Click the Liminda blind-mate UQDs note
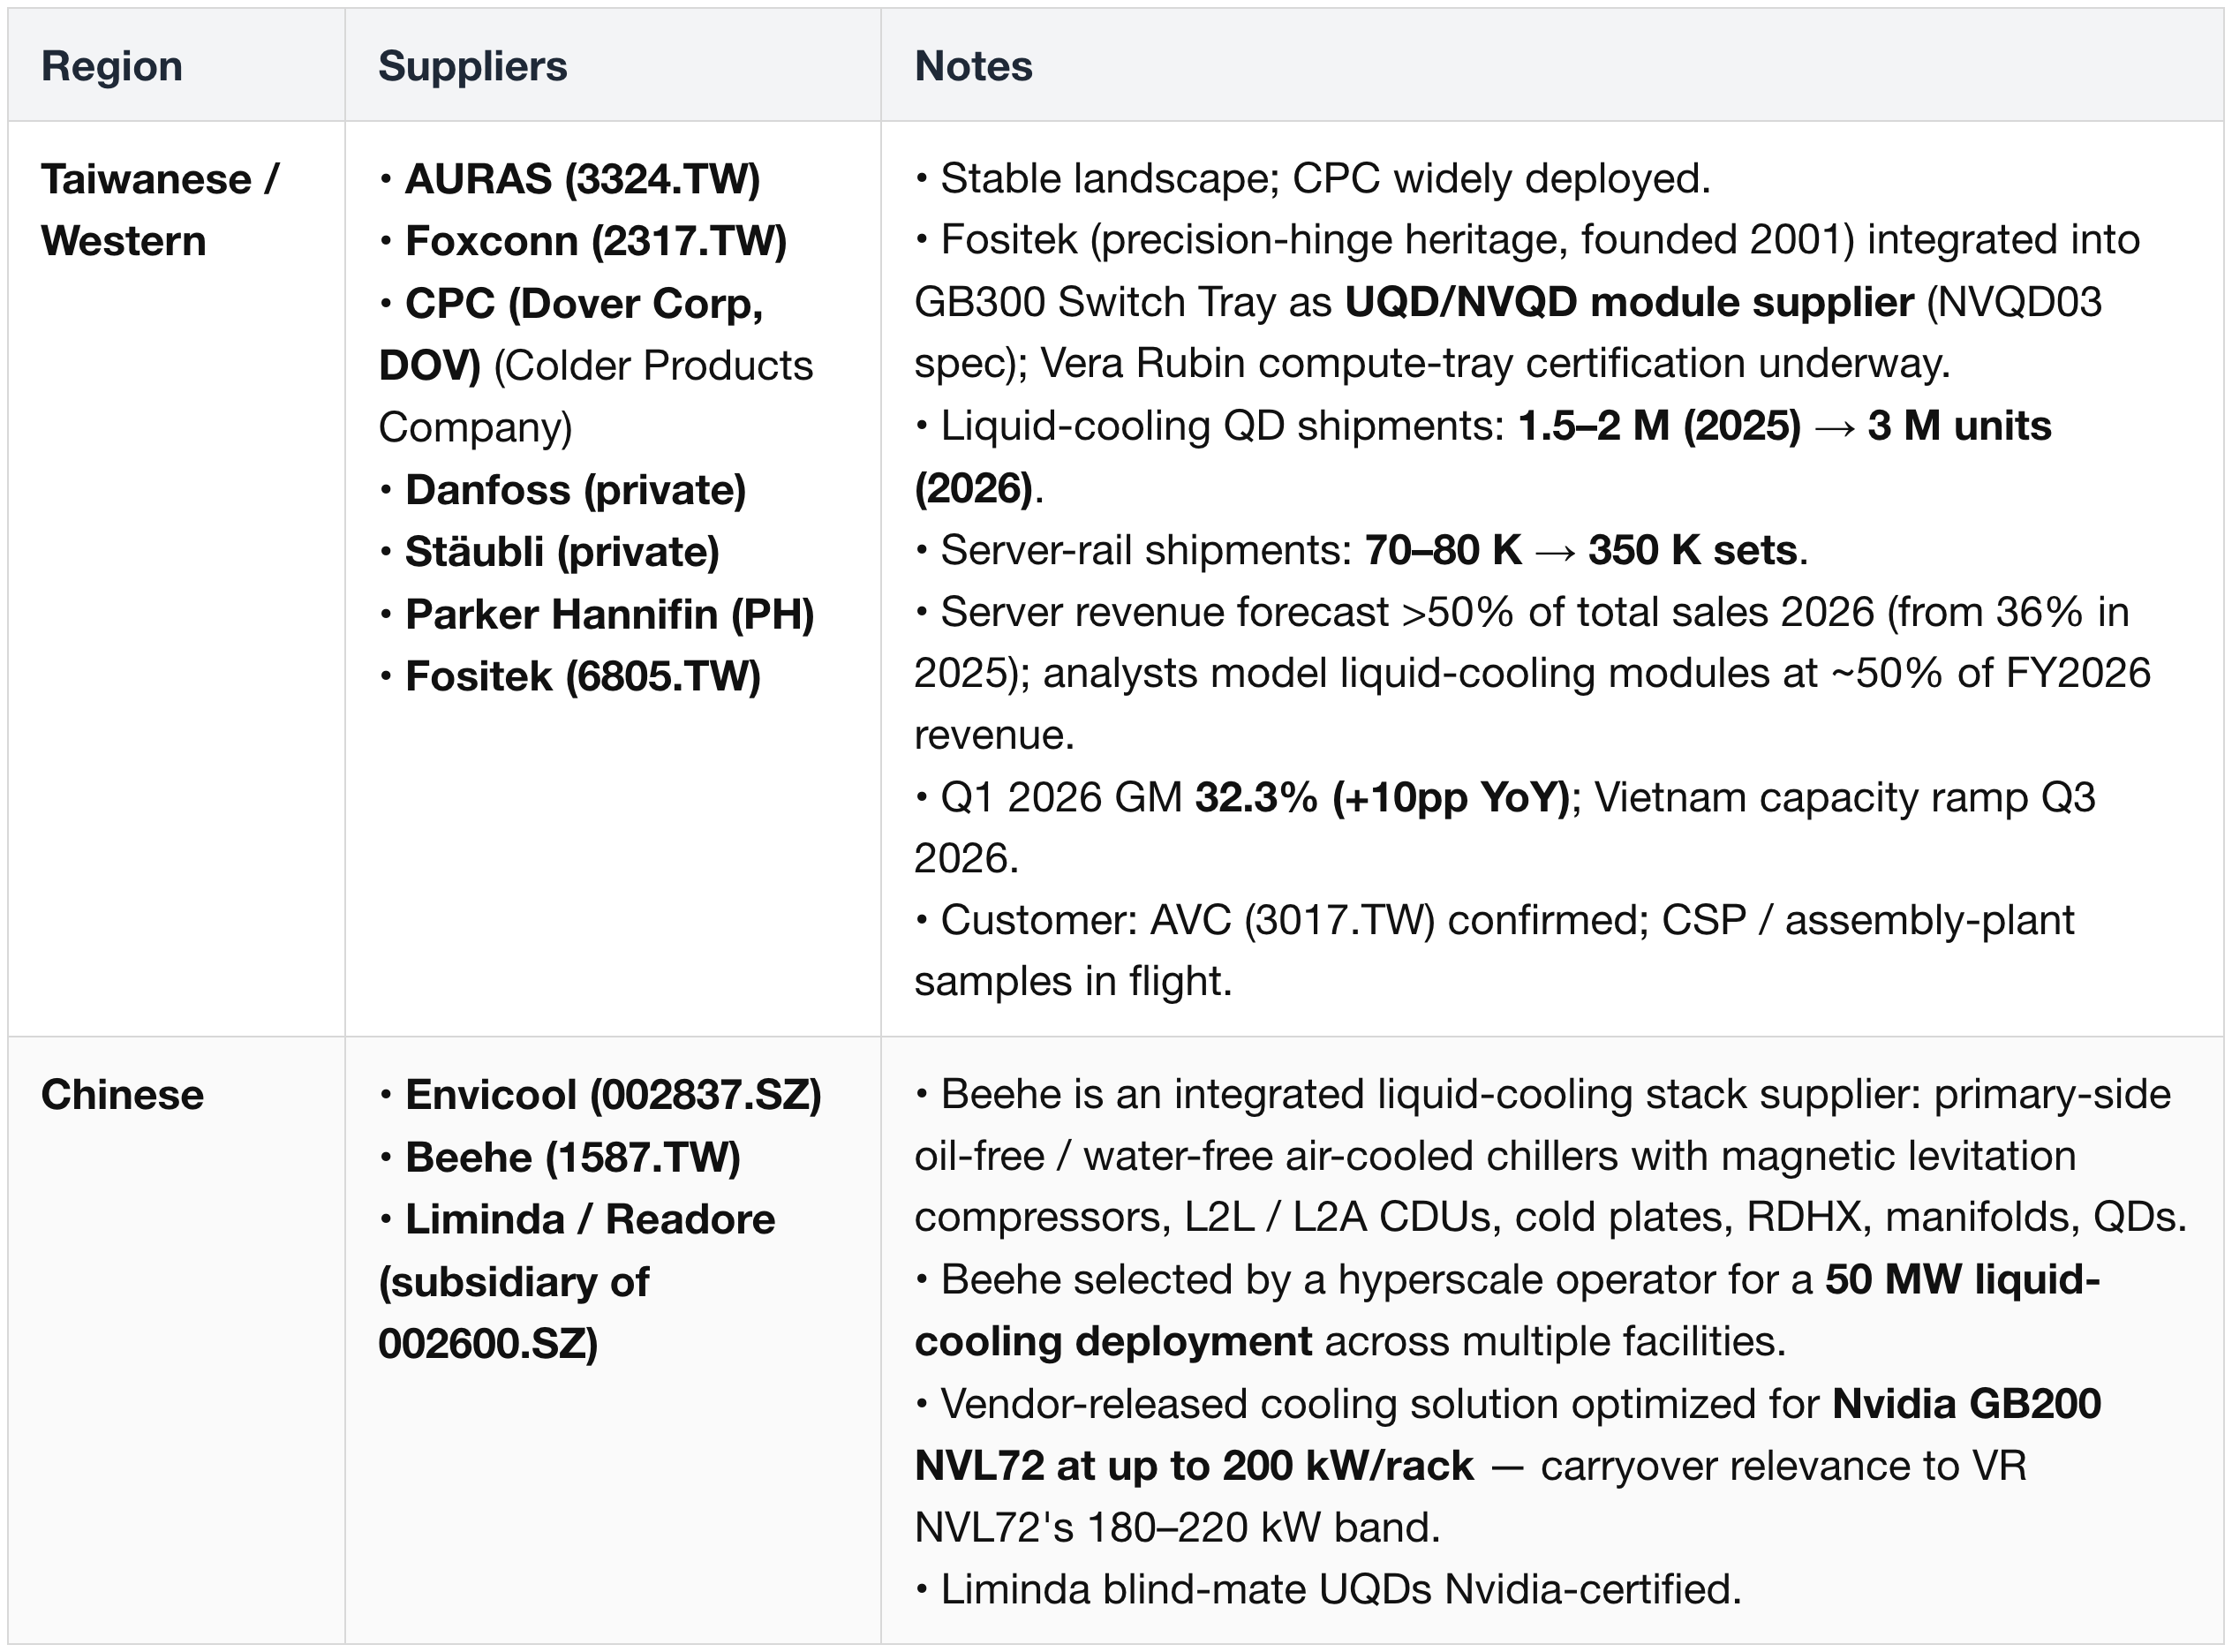 tap(1328, 1589)
